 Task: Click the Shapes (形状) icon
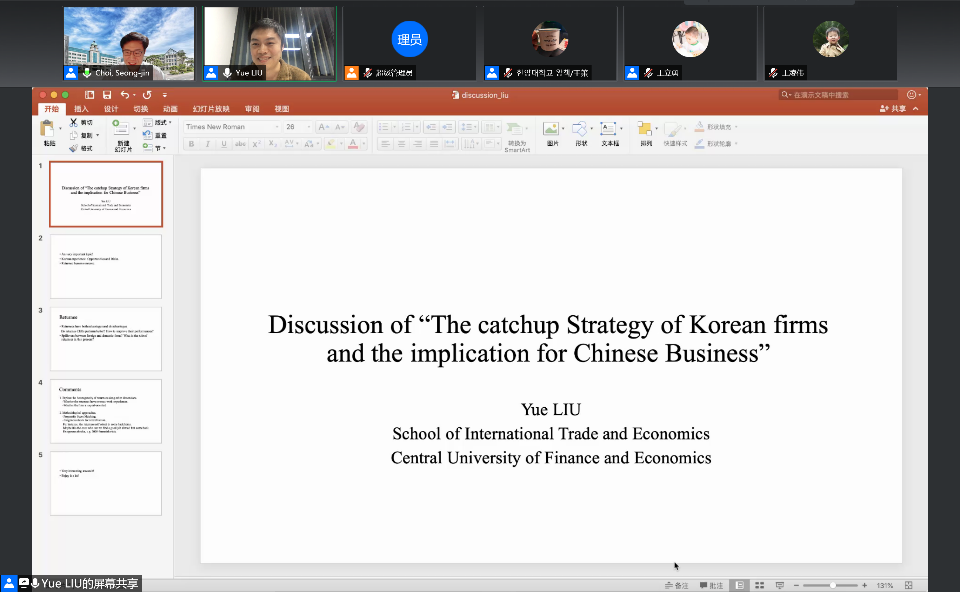coord(580,129)
